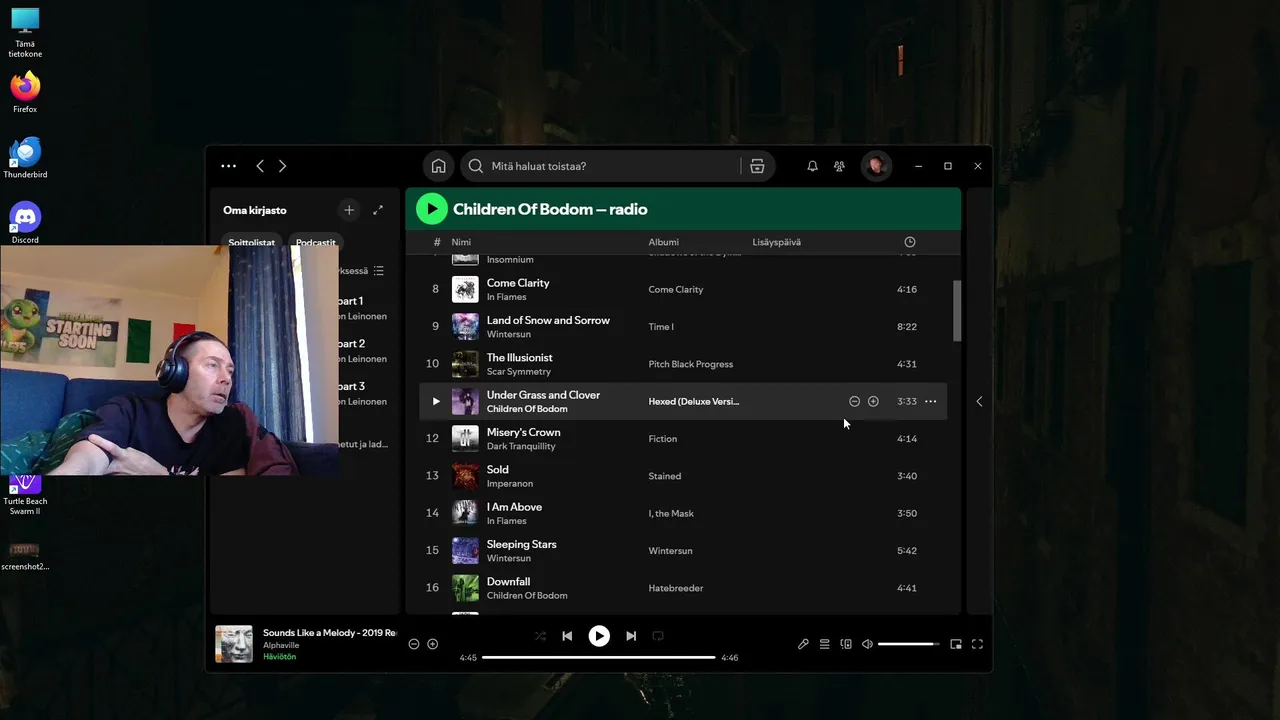Create a new playlist with the plus icon
Image resolution: width=1280 pixels, height=720 pixels.
coord(349,210)
